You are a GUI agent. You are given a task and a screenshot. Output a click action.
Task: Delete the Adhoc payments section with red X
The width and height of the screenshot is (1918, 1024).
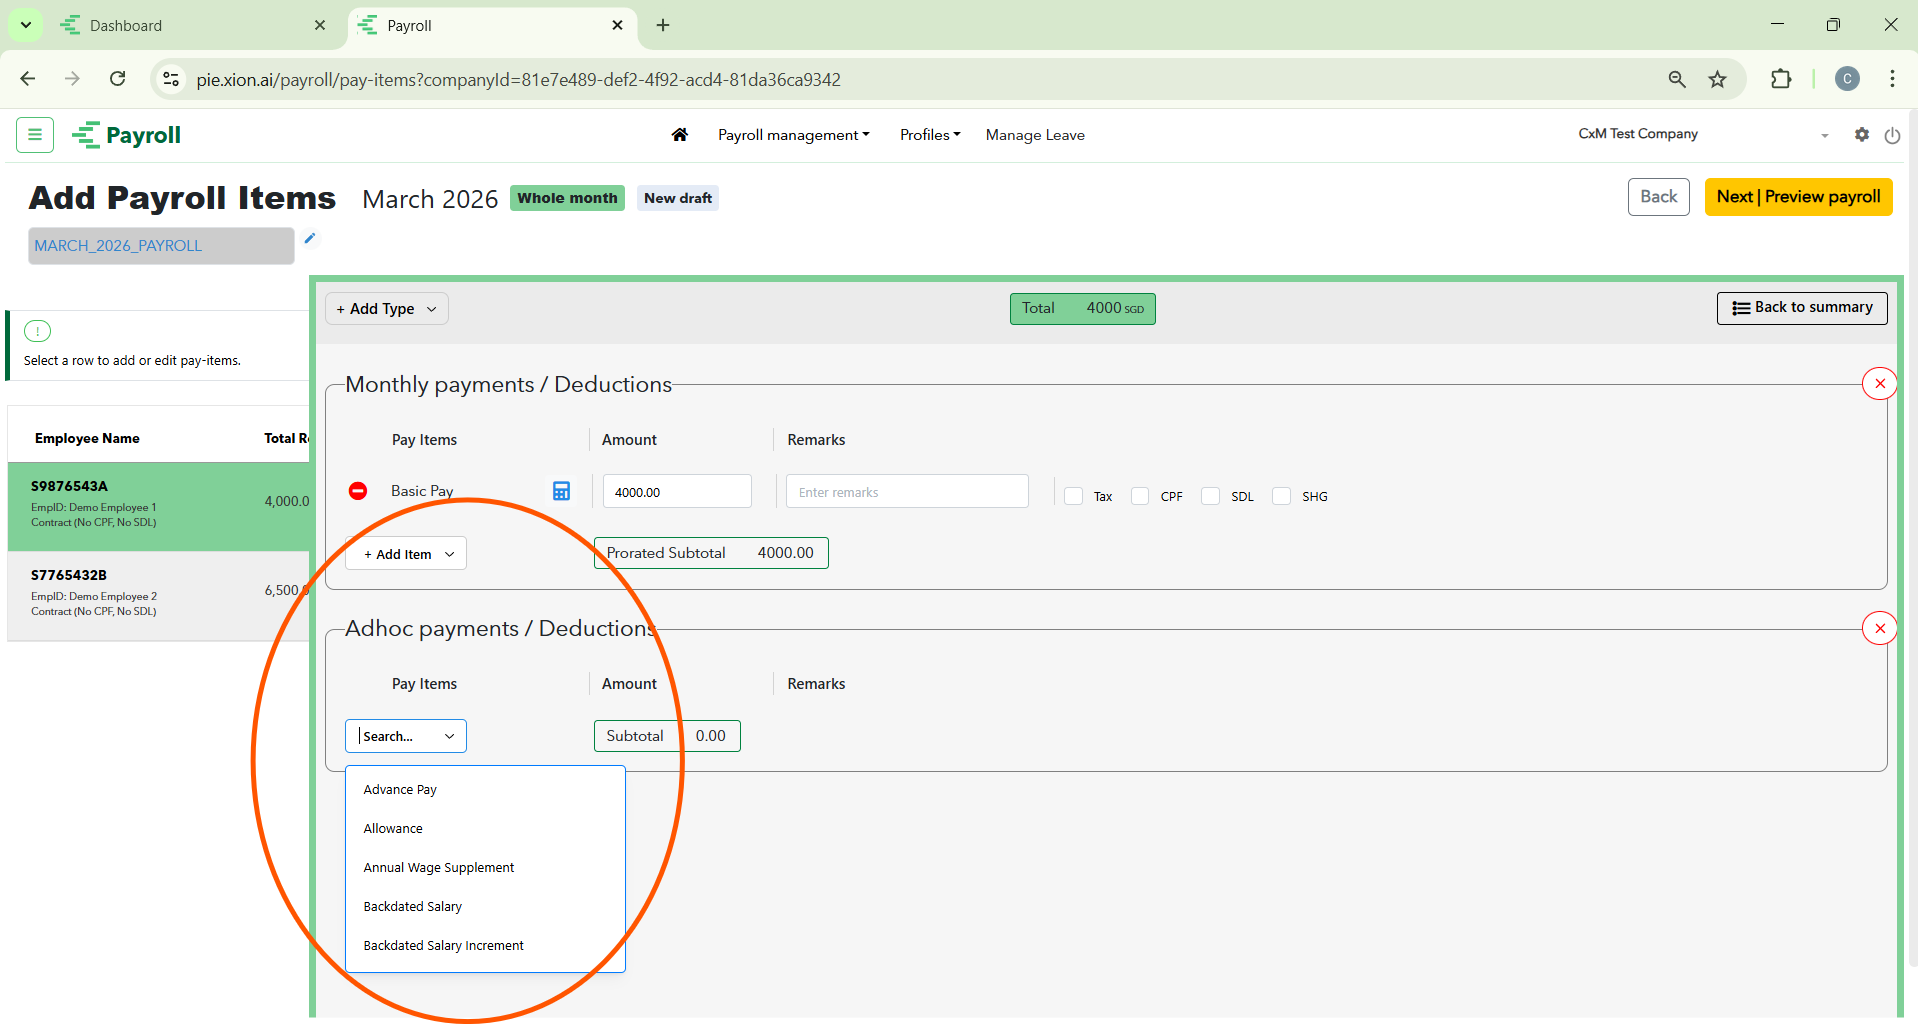click(x=1879, y=629)
